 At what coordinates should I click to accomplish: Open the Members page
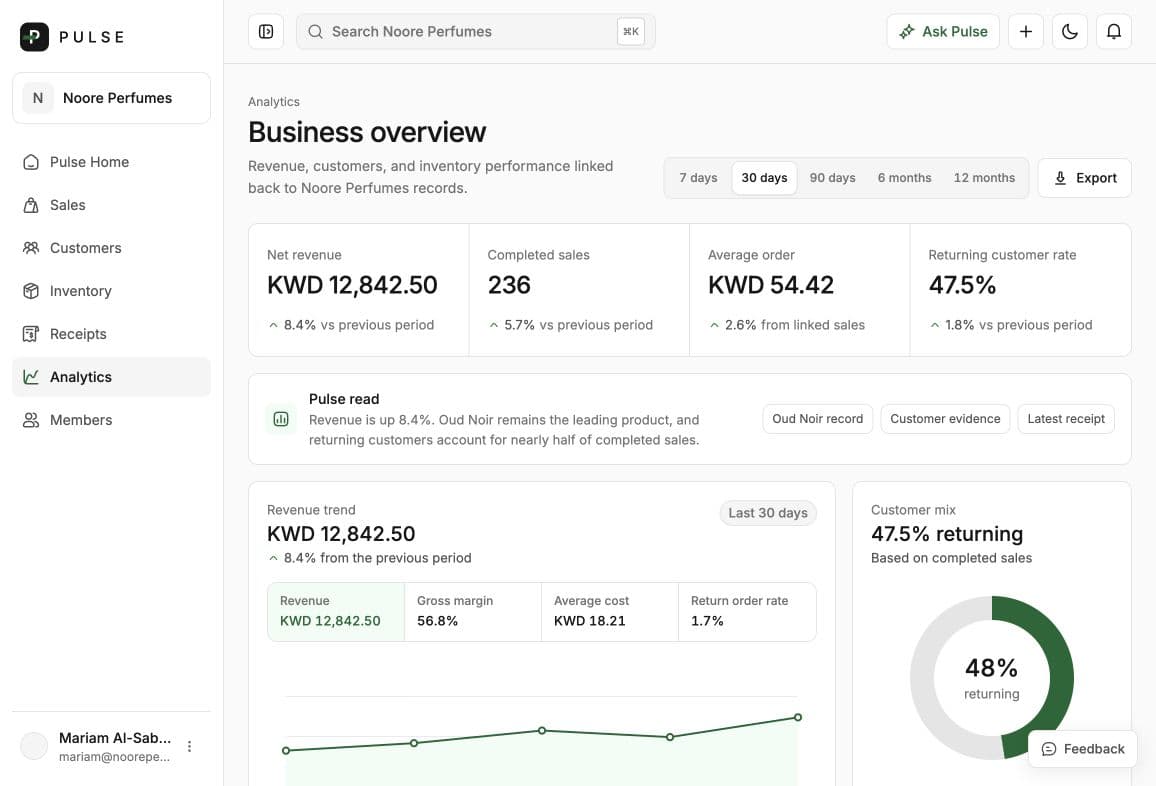[x=111, y=420]
